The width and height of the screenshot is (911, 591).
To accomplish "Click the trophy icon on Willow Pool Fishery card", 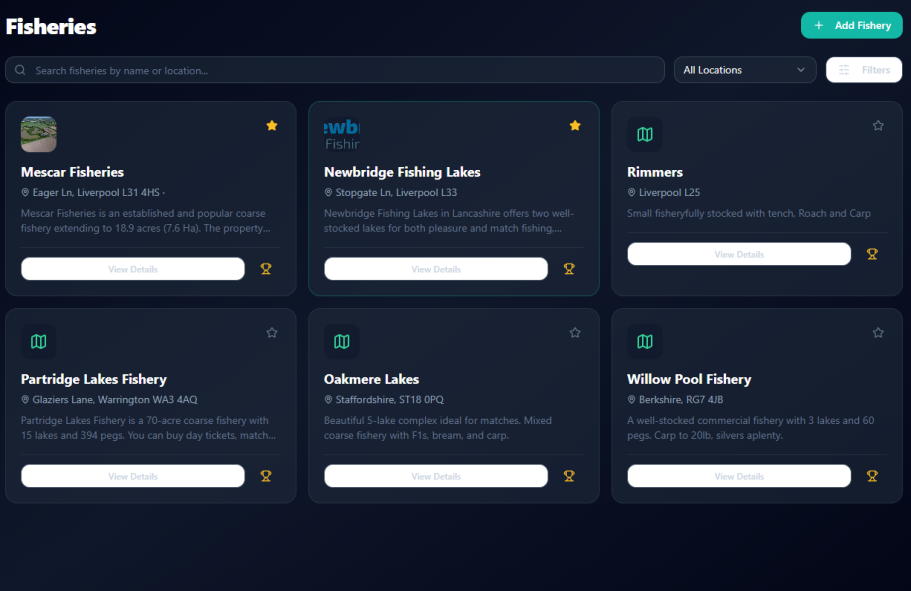I will pos(872,476).
